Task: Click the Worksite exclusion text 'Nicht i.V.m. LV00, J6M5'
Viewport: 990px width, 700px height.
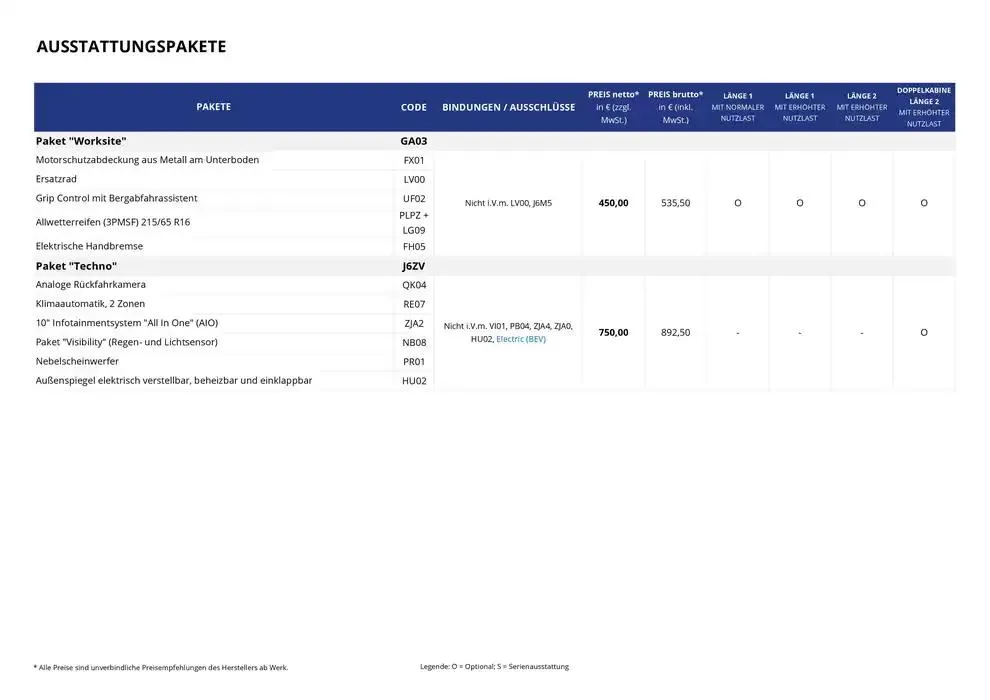Action: point(508,203)
